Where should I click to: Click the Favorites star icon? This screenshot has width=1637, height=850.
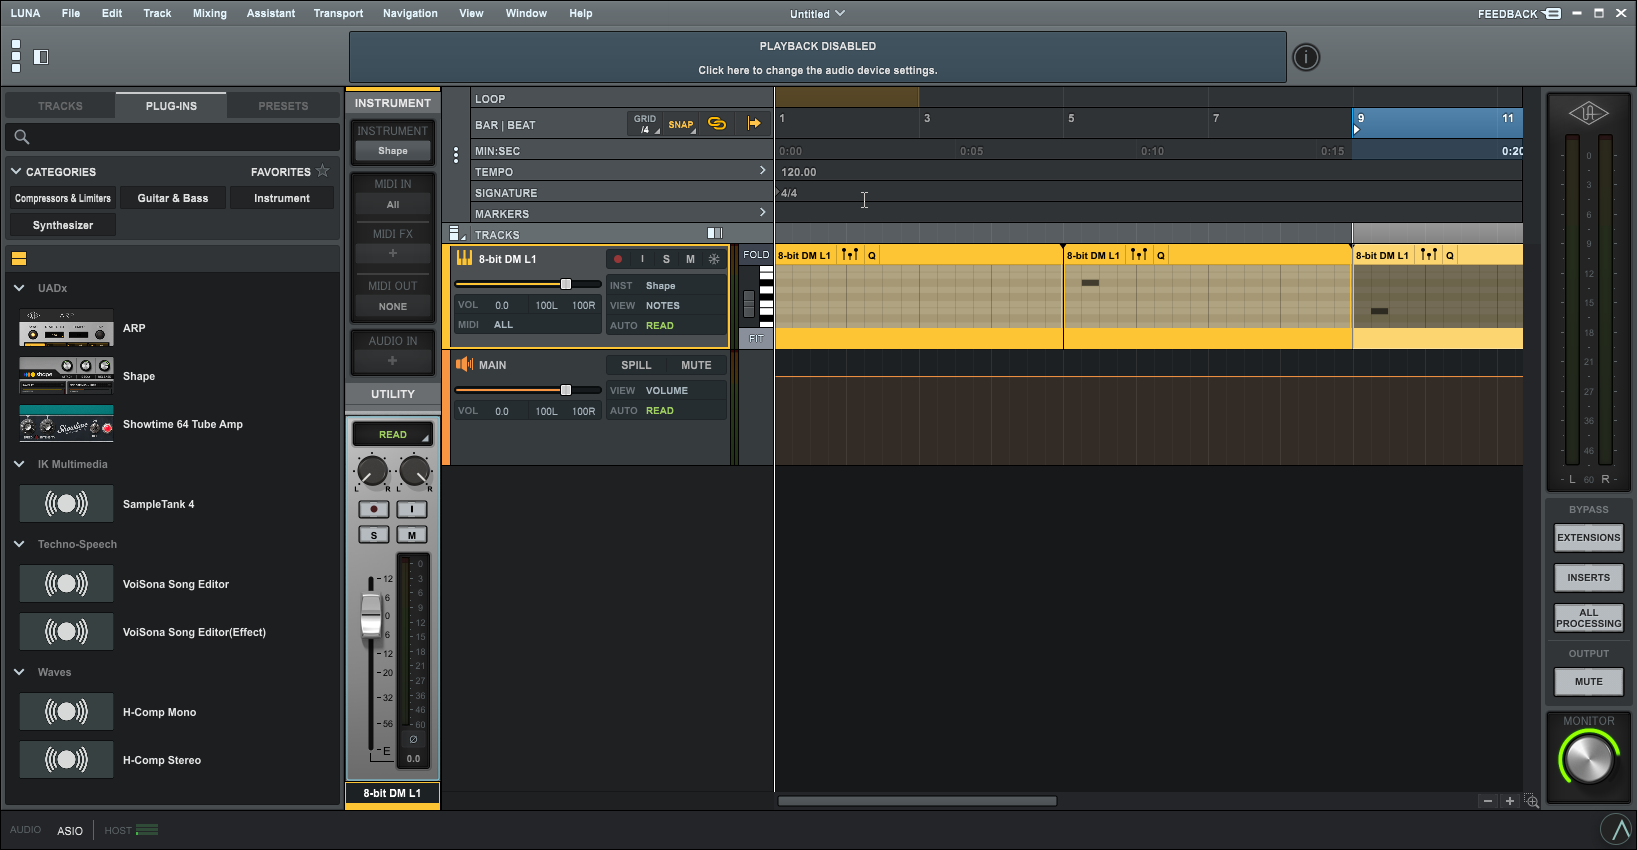click(322, 171)
